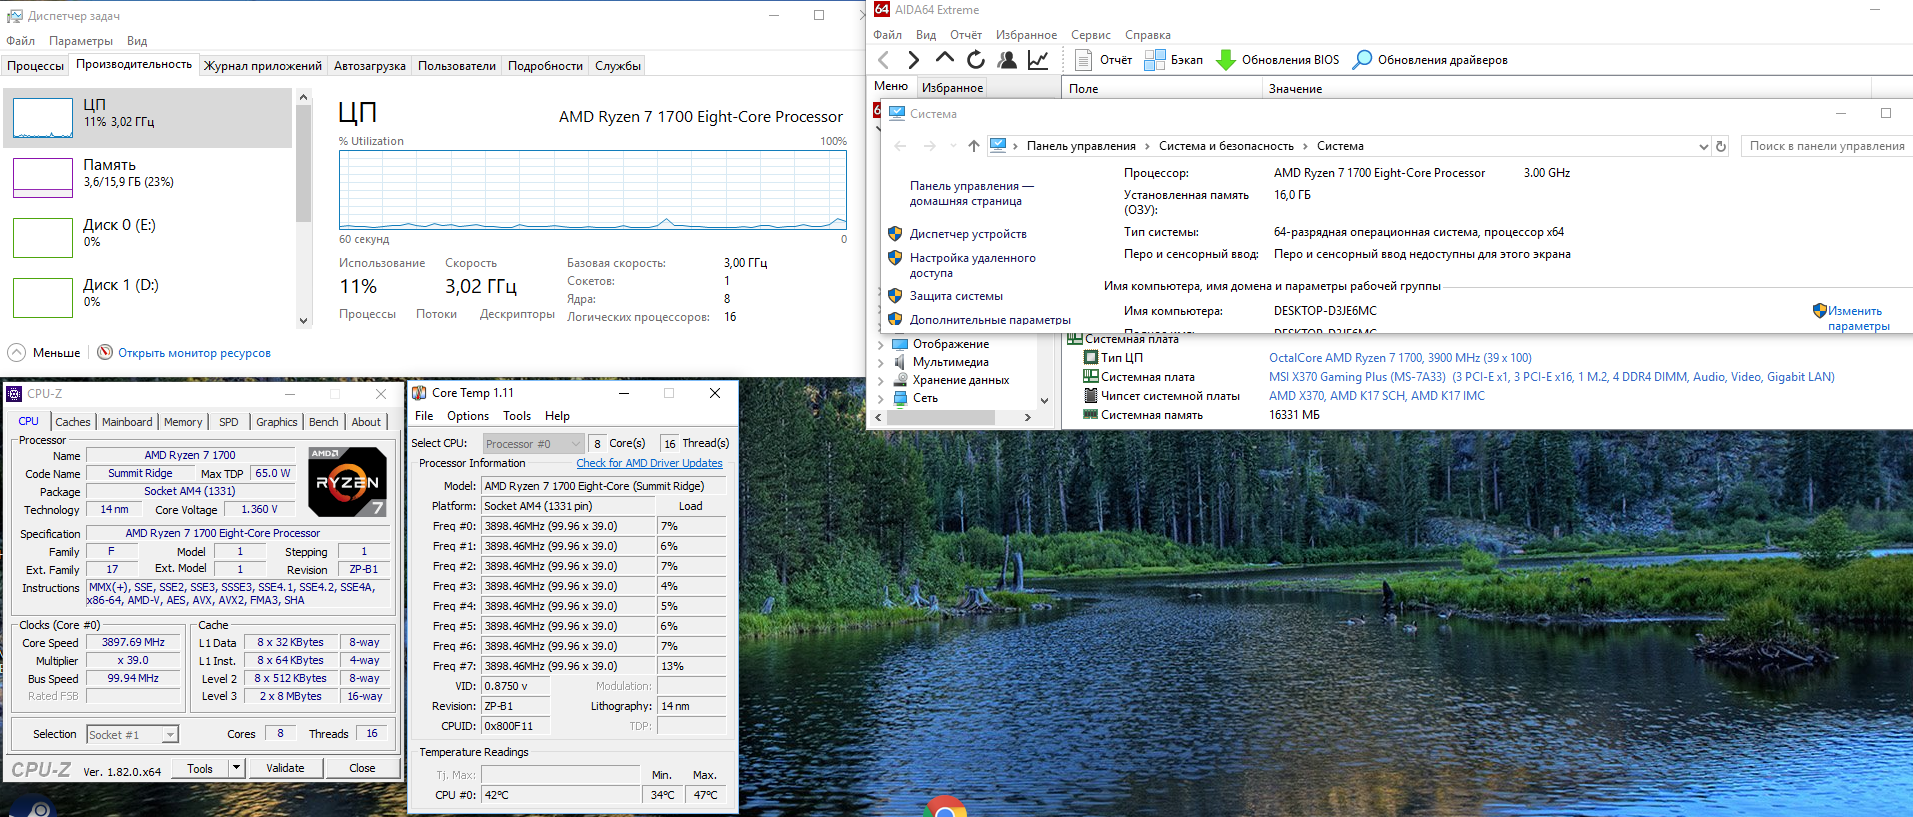Click the Бэкап toolbar button in AIDA64

click(x=1174, y=60)
